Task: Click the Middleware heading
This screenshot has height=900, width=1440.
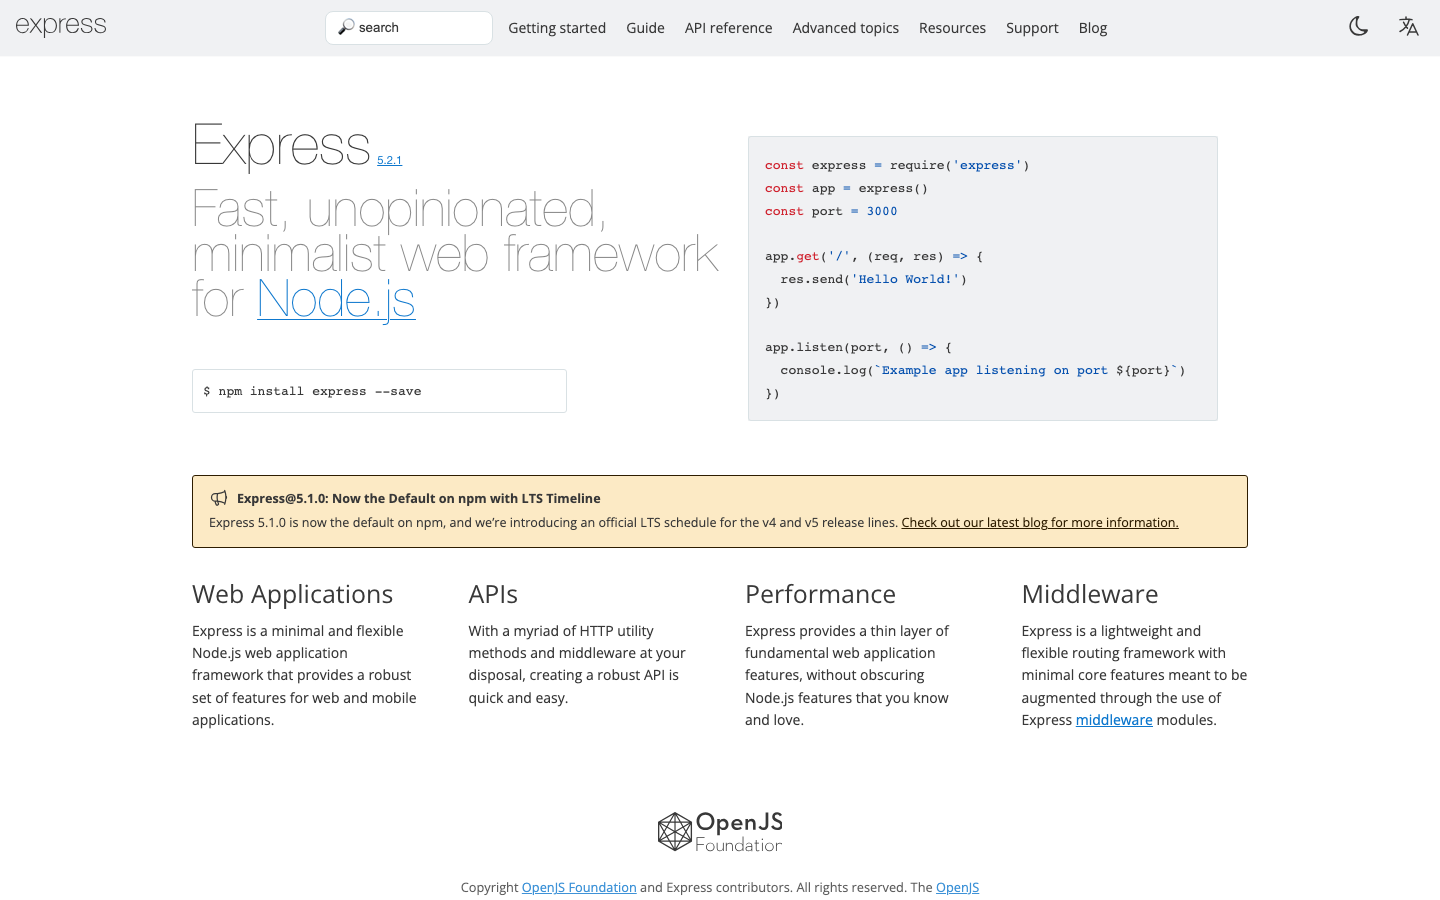Action: pyautogui.click(x=1090, y=594)
